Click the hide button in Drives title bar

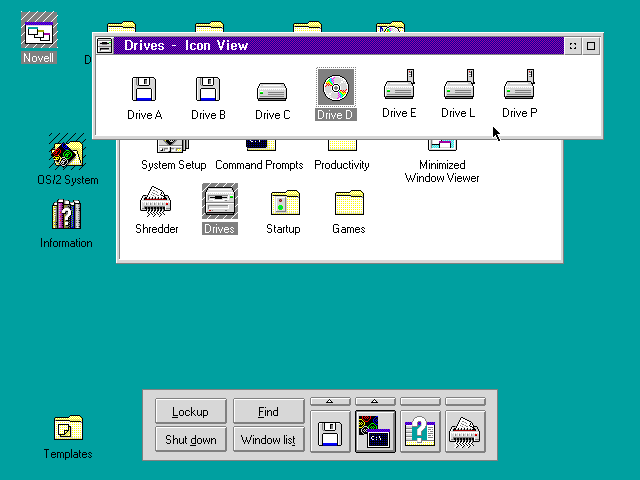pos(573,46)
